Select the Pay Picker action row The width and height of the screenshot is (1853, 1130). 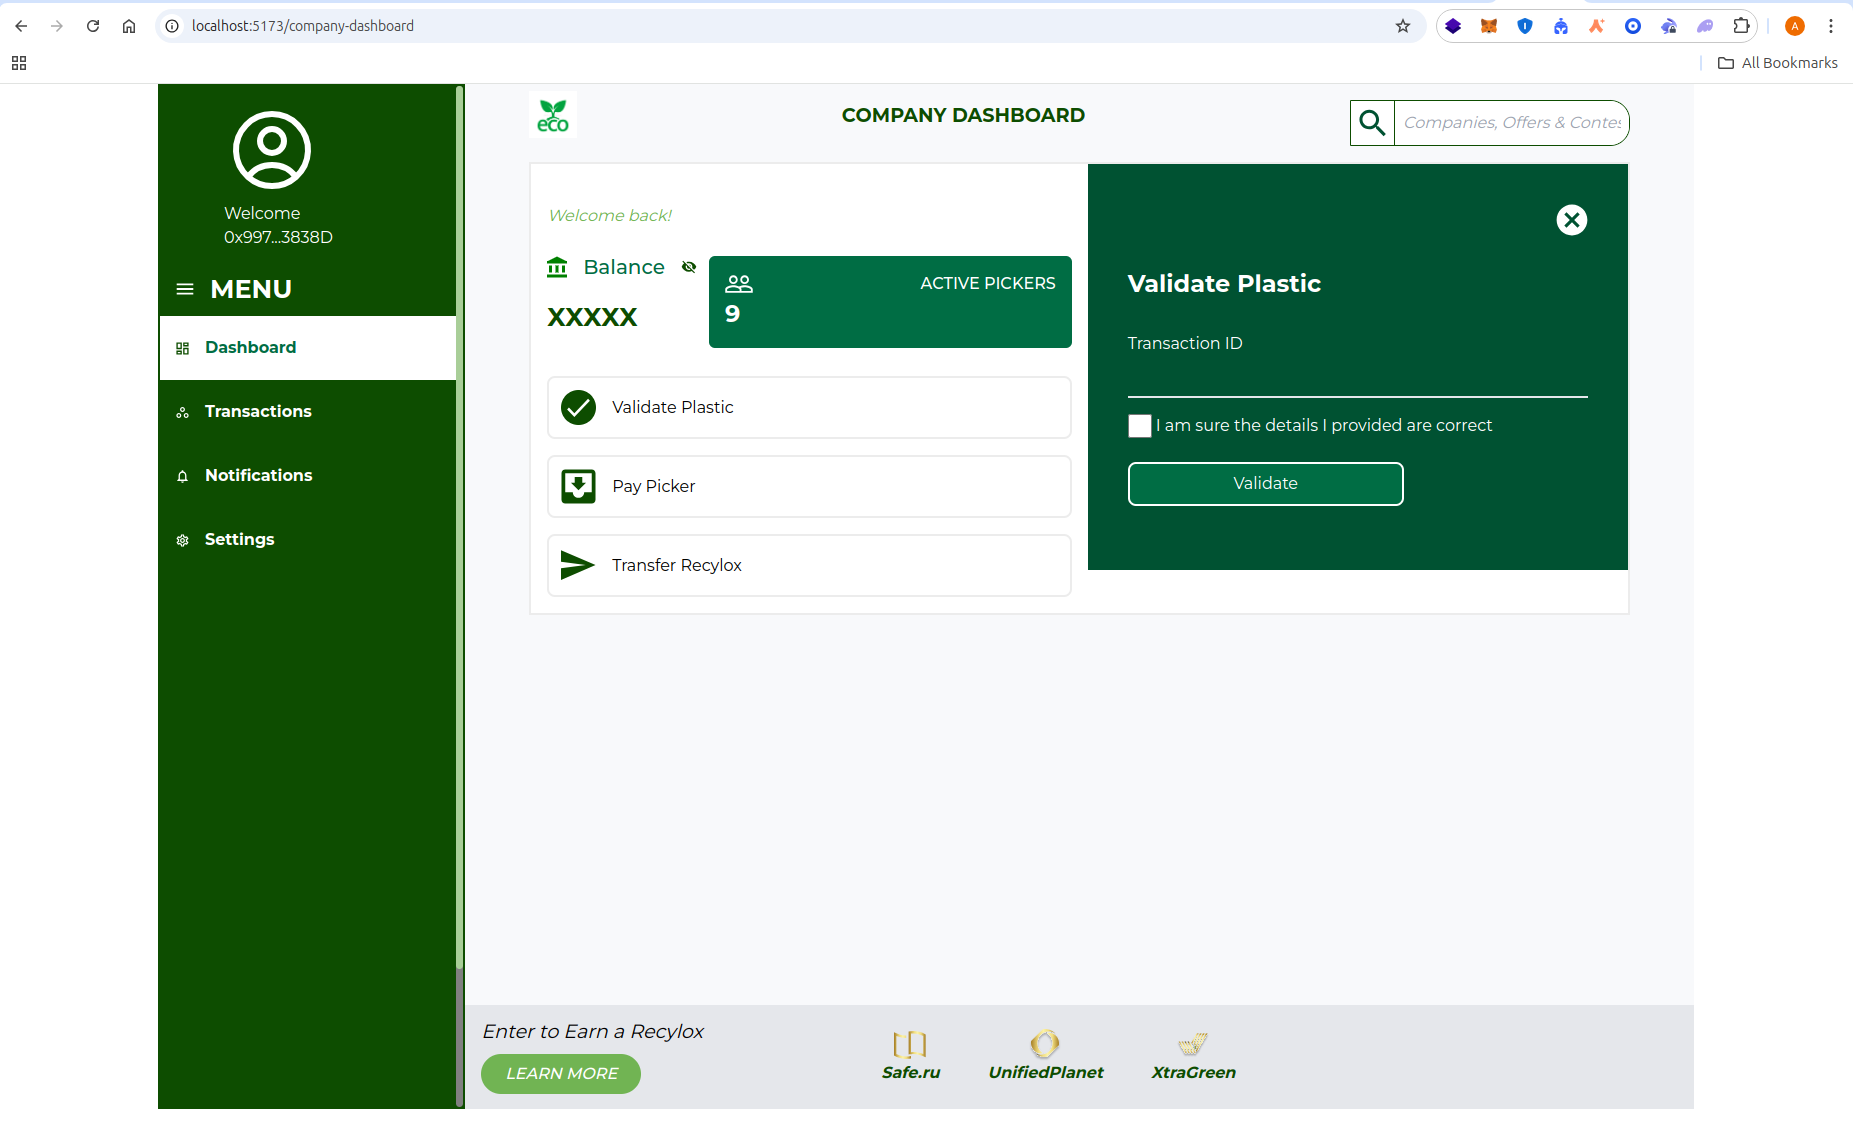coord(809,487)
